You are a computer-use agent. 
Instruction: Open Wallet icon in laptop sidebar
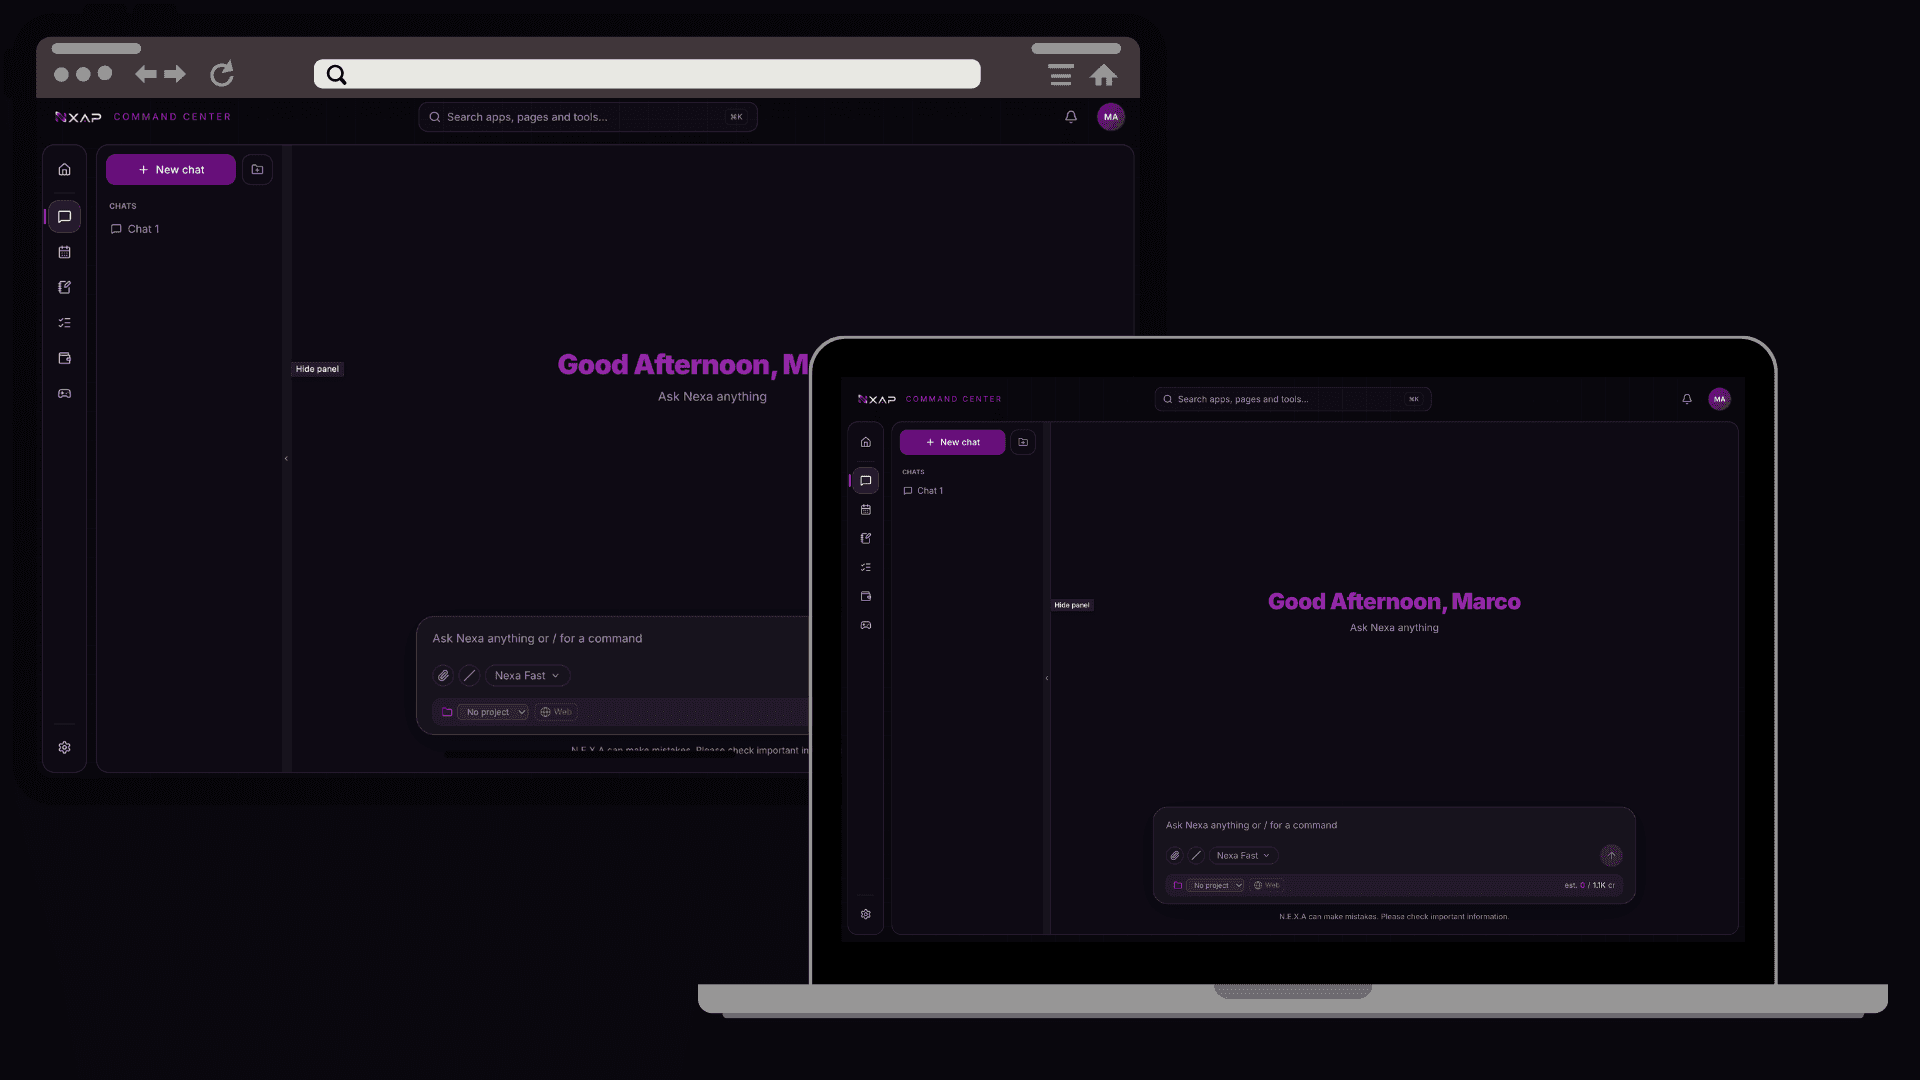tap(866, 596)
